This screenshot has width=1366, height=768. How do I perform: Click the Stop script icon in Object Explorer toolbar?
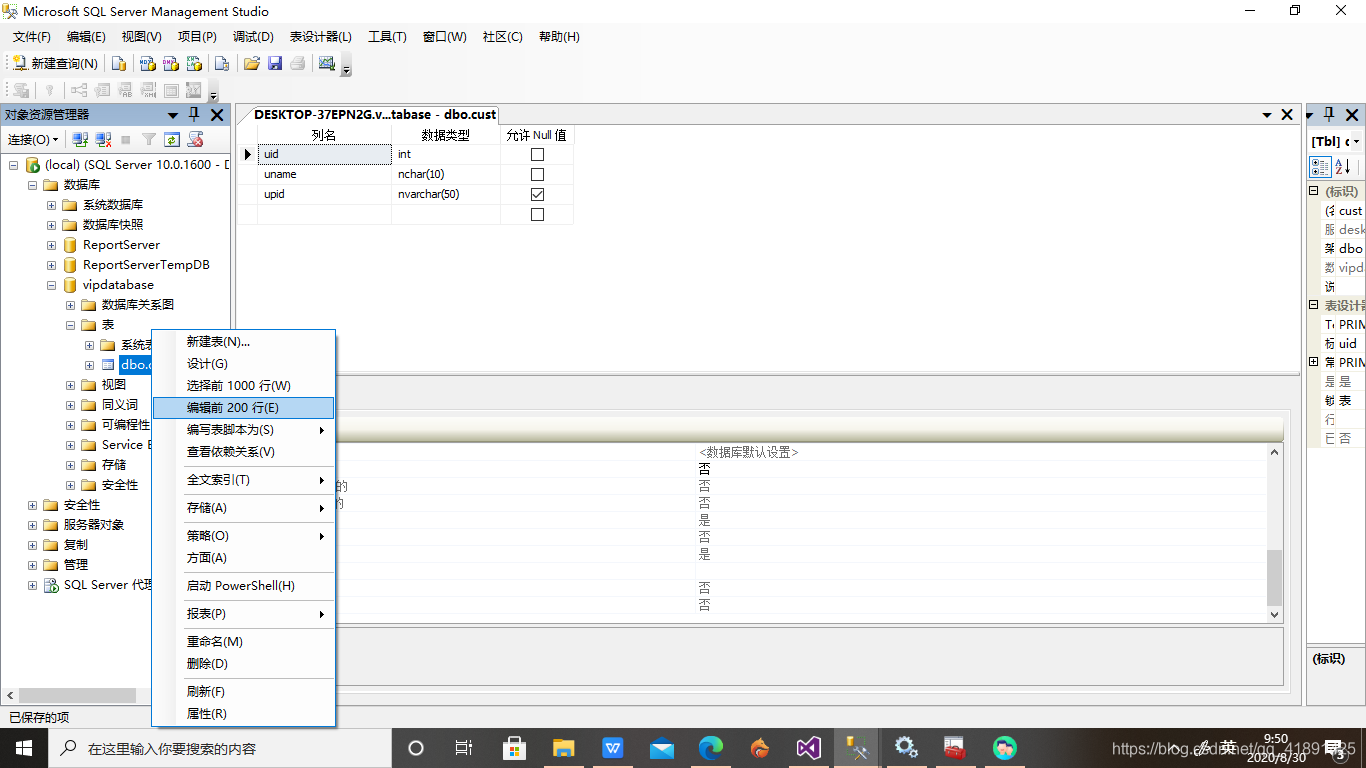pos(196,139)
